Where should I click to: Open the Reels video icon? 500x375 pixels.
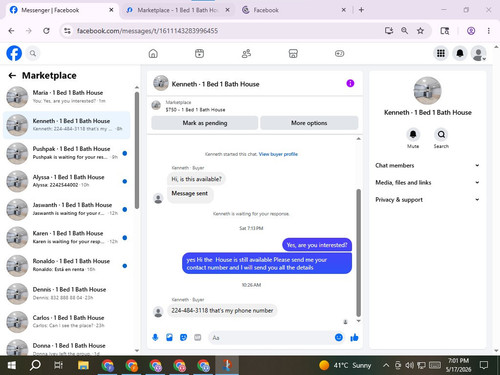[x=199, y=53]
